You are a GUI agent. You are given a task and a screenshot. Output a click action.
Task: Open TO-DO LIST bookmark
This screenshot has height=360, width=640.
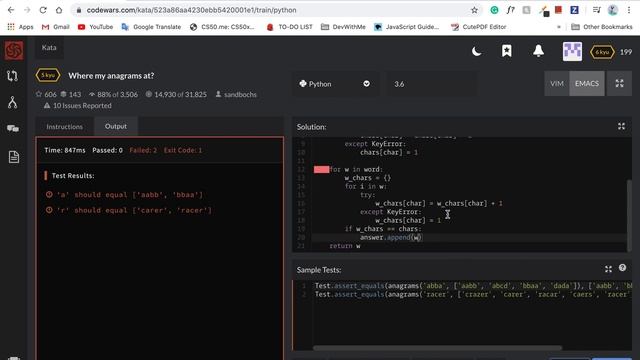[289, 27]
